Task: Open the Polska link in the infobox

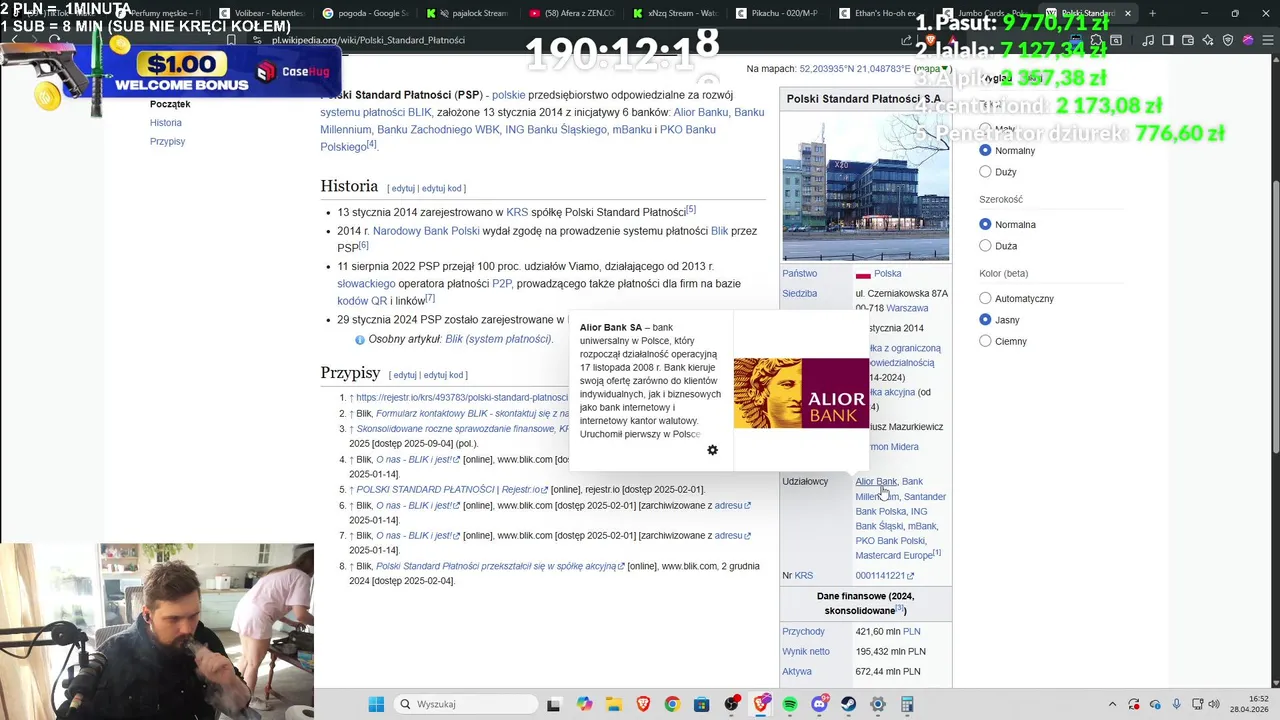Action: tap(887, 274)
